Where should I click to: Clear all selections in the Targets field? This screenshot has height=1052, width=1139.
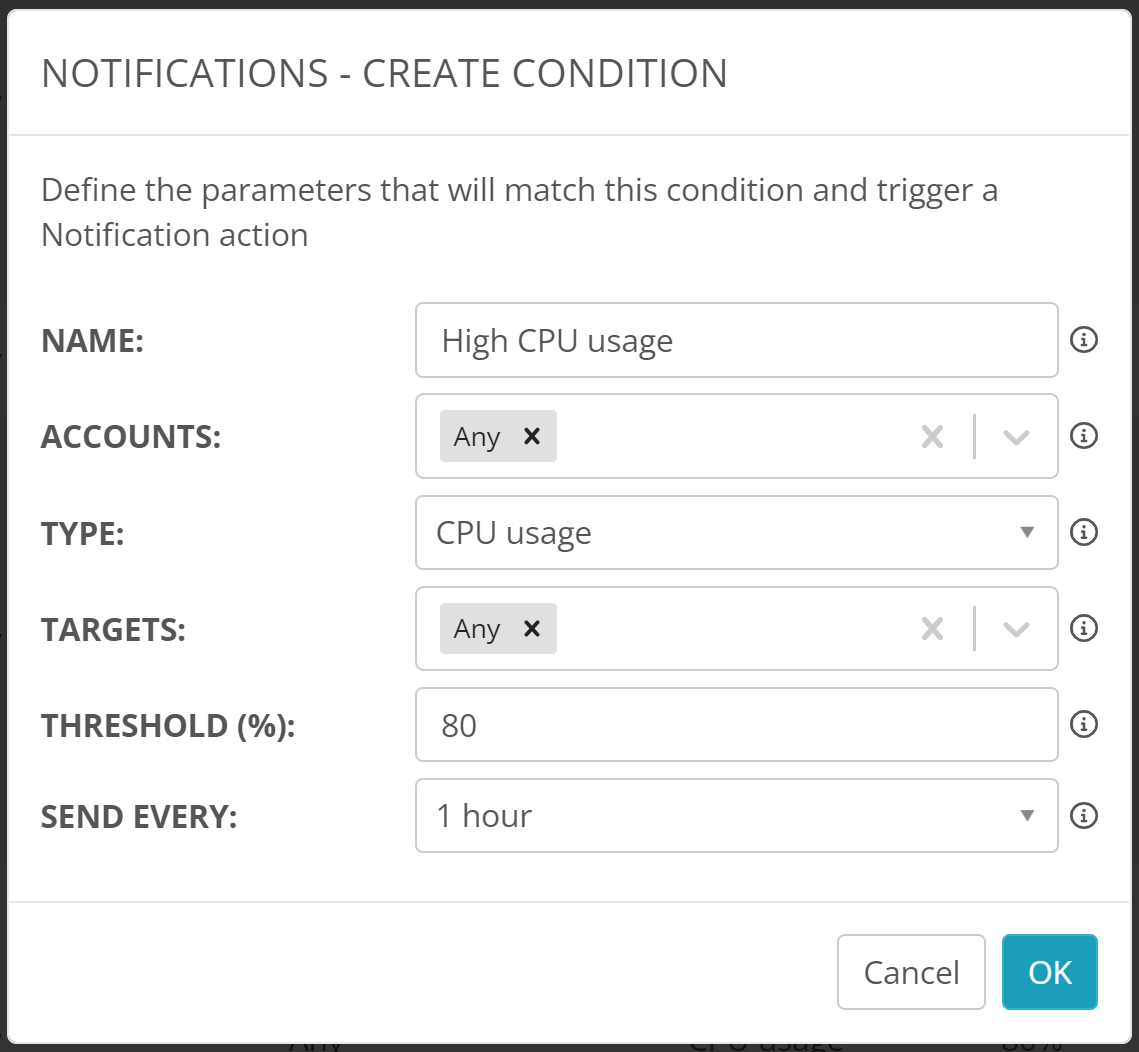[x=932, y=628]
